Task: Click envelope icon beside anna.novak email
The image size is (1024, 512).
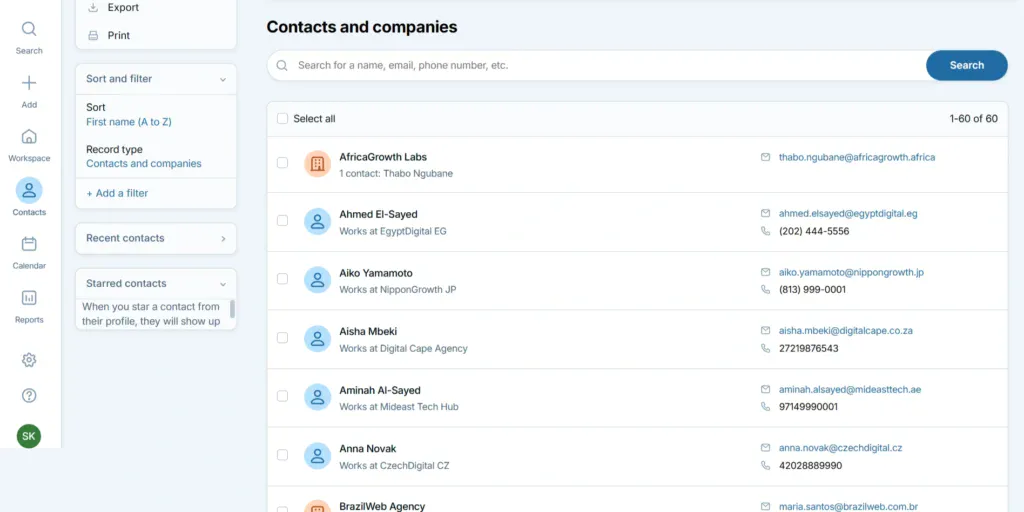Action: tap(765, 447)
